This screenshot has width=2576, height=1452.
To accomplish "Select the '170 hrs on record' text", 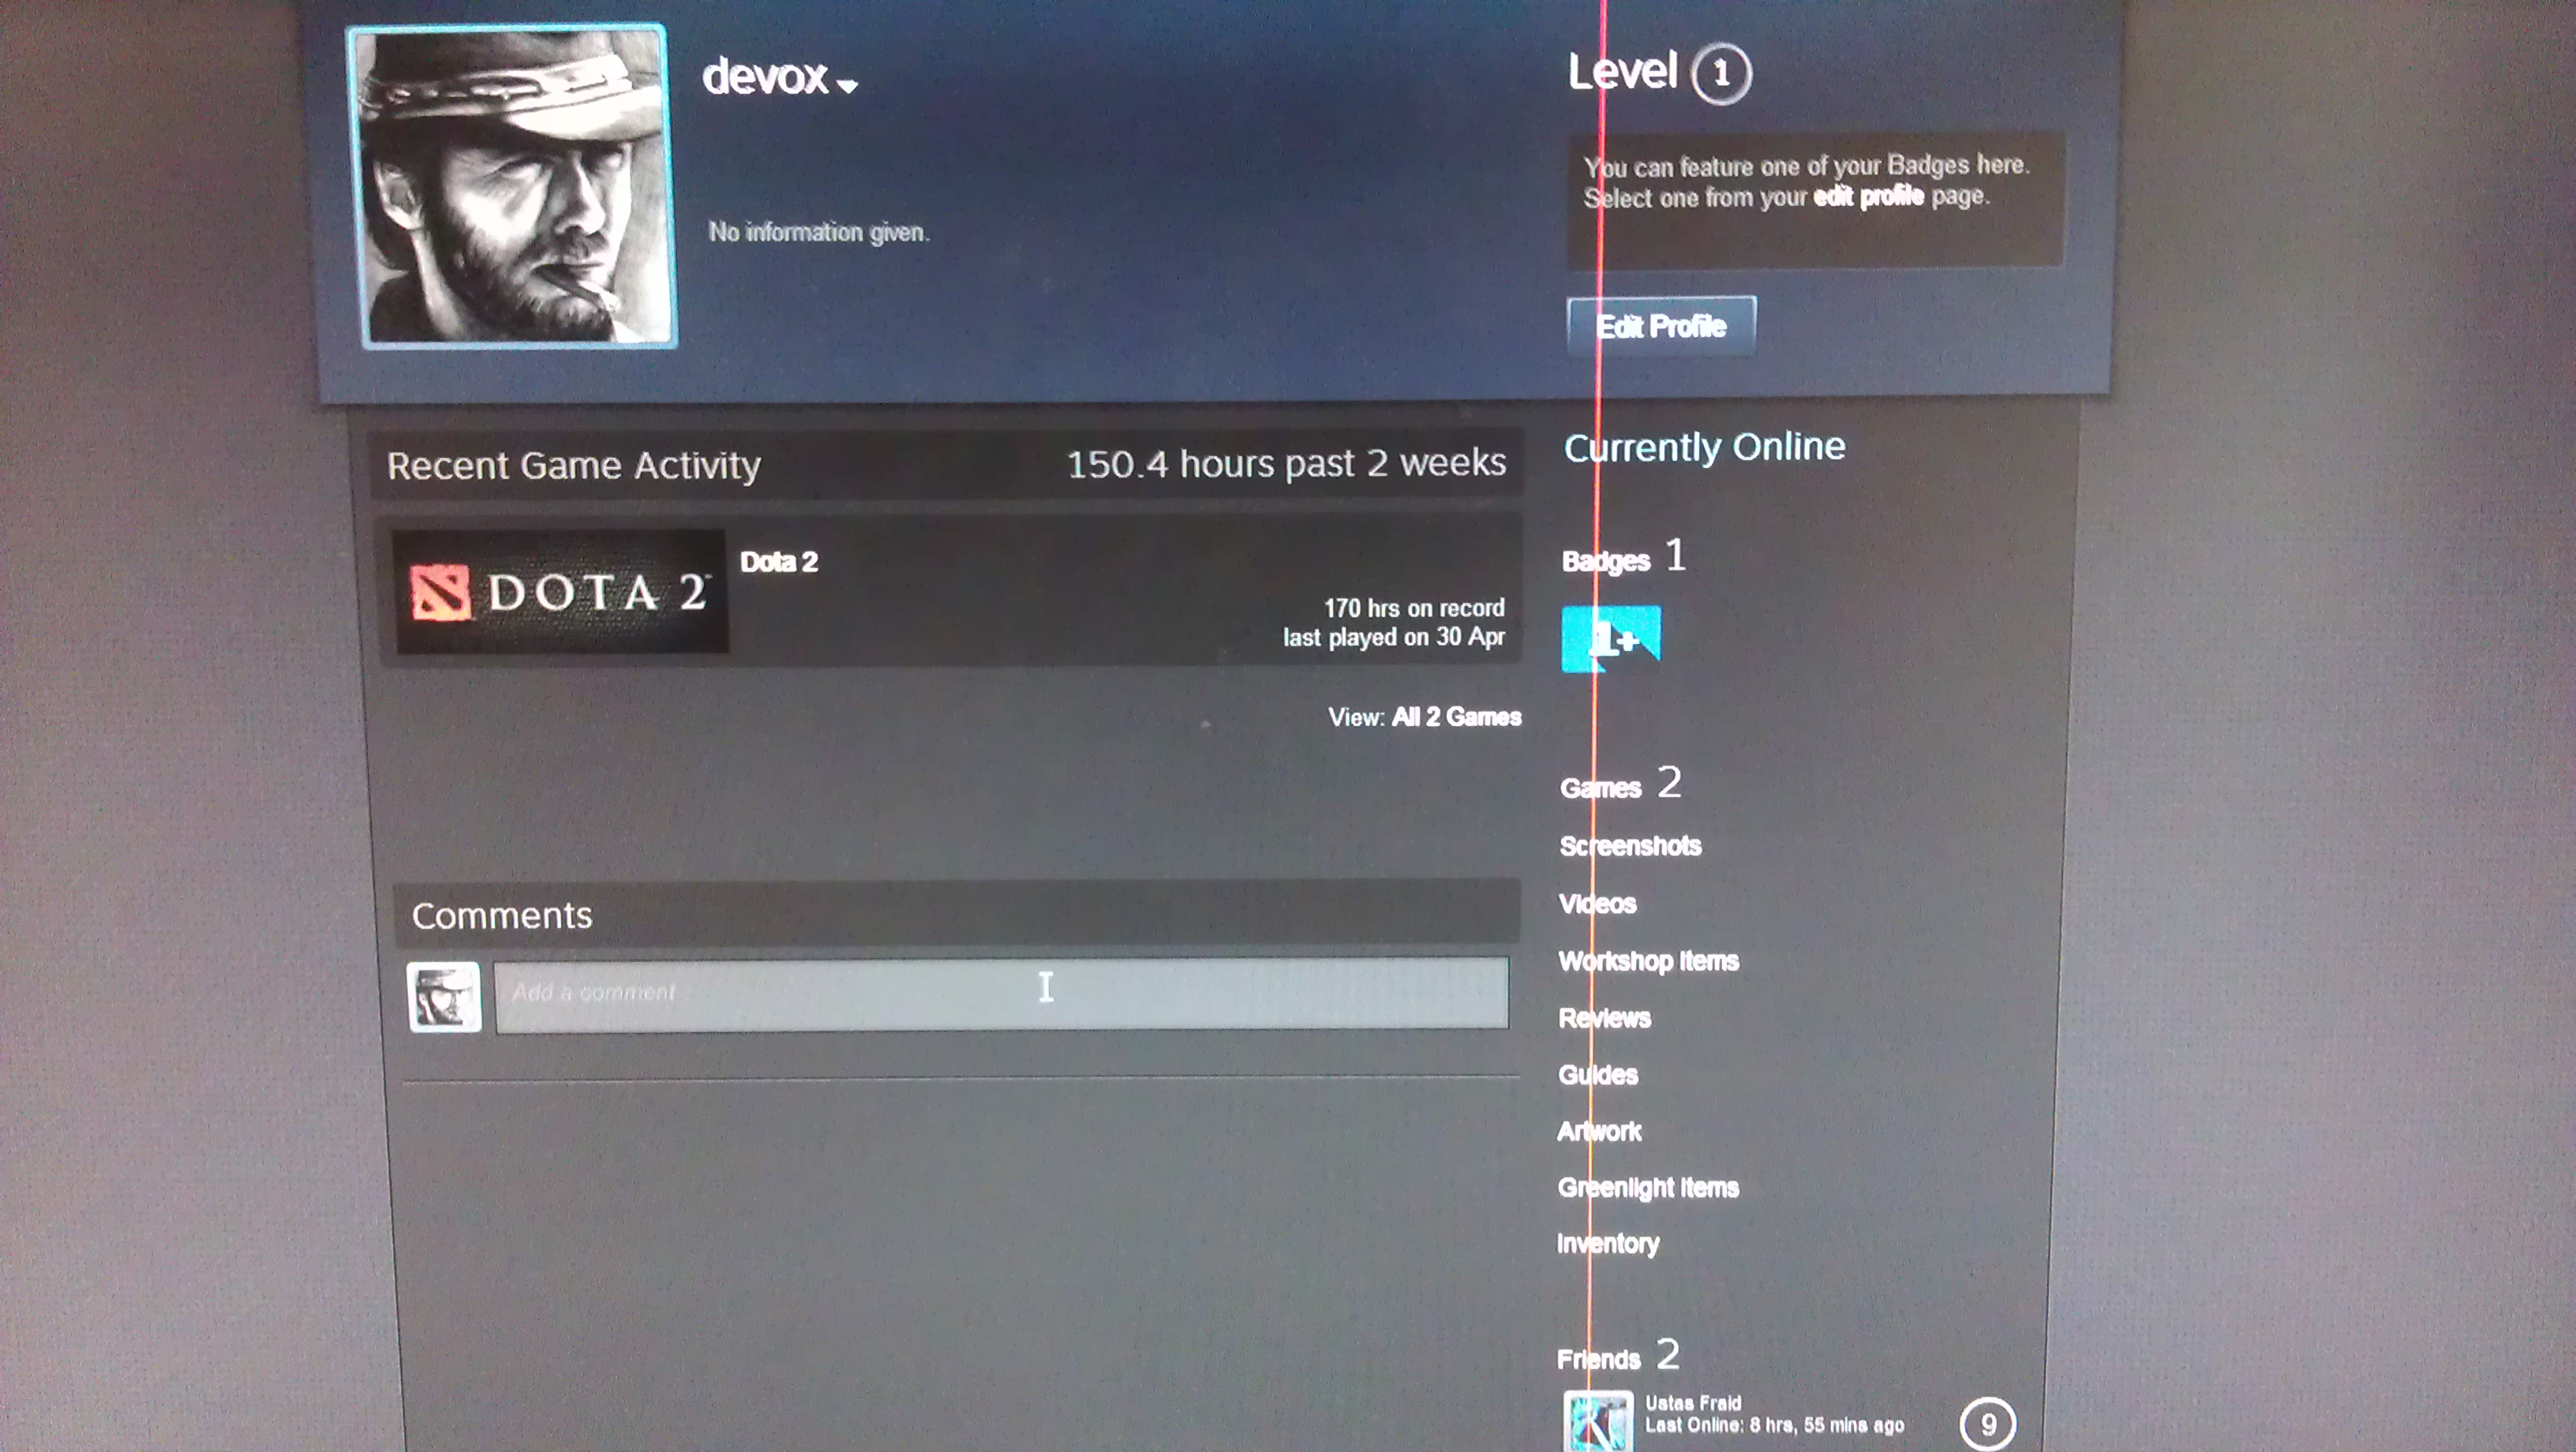I will pyautogui.click(x=1414, y=608).
